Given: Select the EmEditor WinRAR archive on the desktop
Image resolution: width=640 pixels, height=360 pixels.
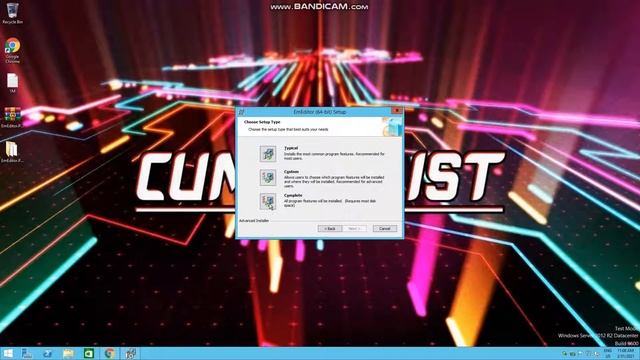Looking at the screenshot, I should (x=12, y=118).
